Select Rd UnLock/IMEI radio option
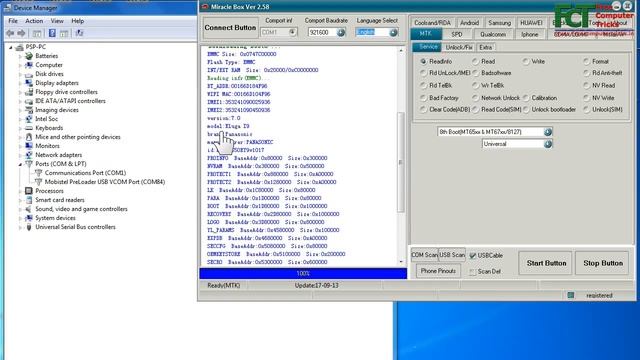The height and width of the screenshot is (360, 640). pos(423,73)
